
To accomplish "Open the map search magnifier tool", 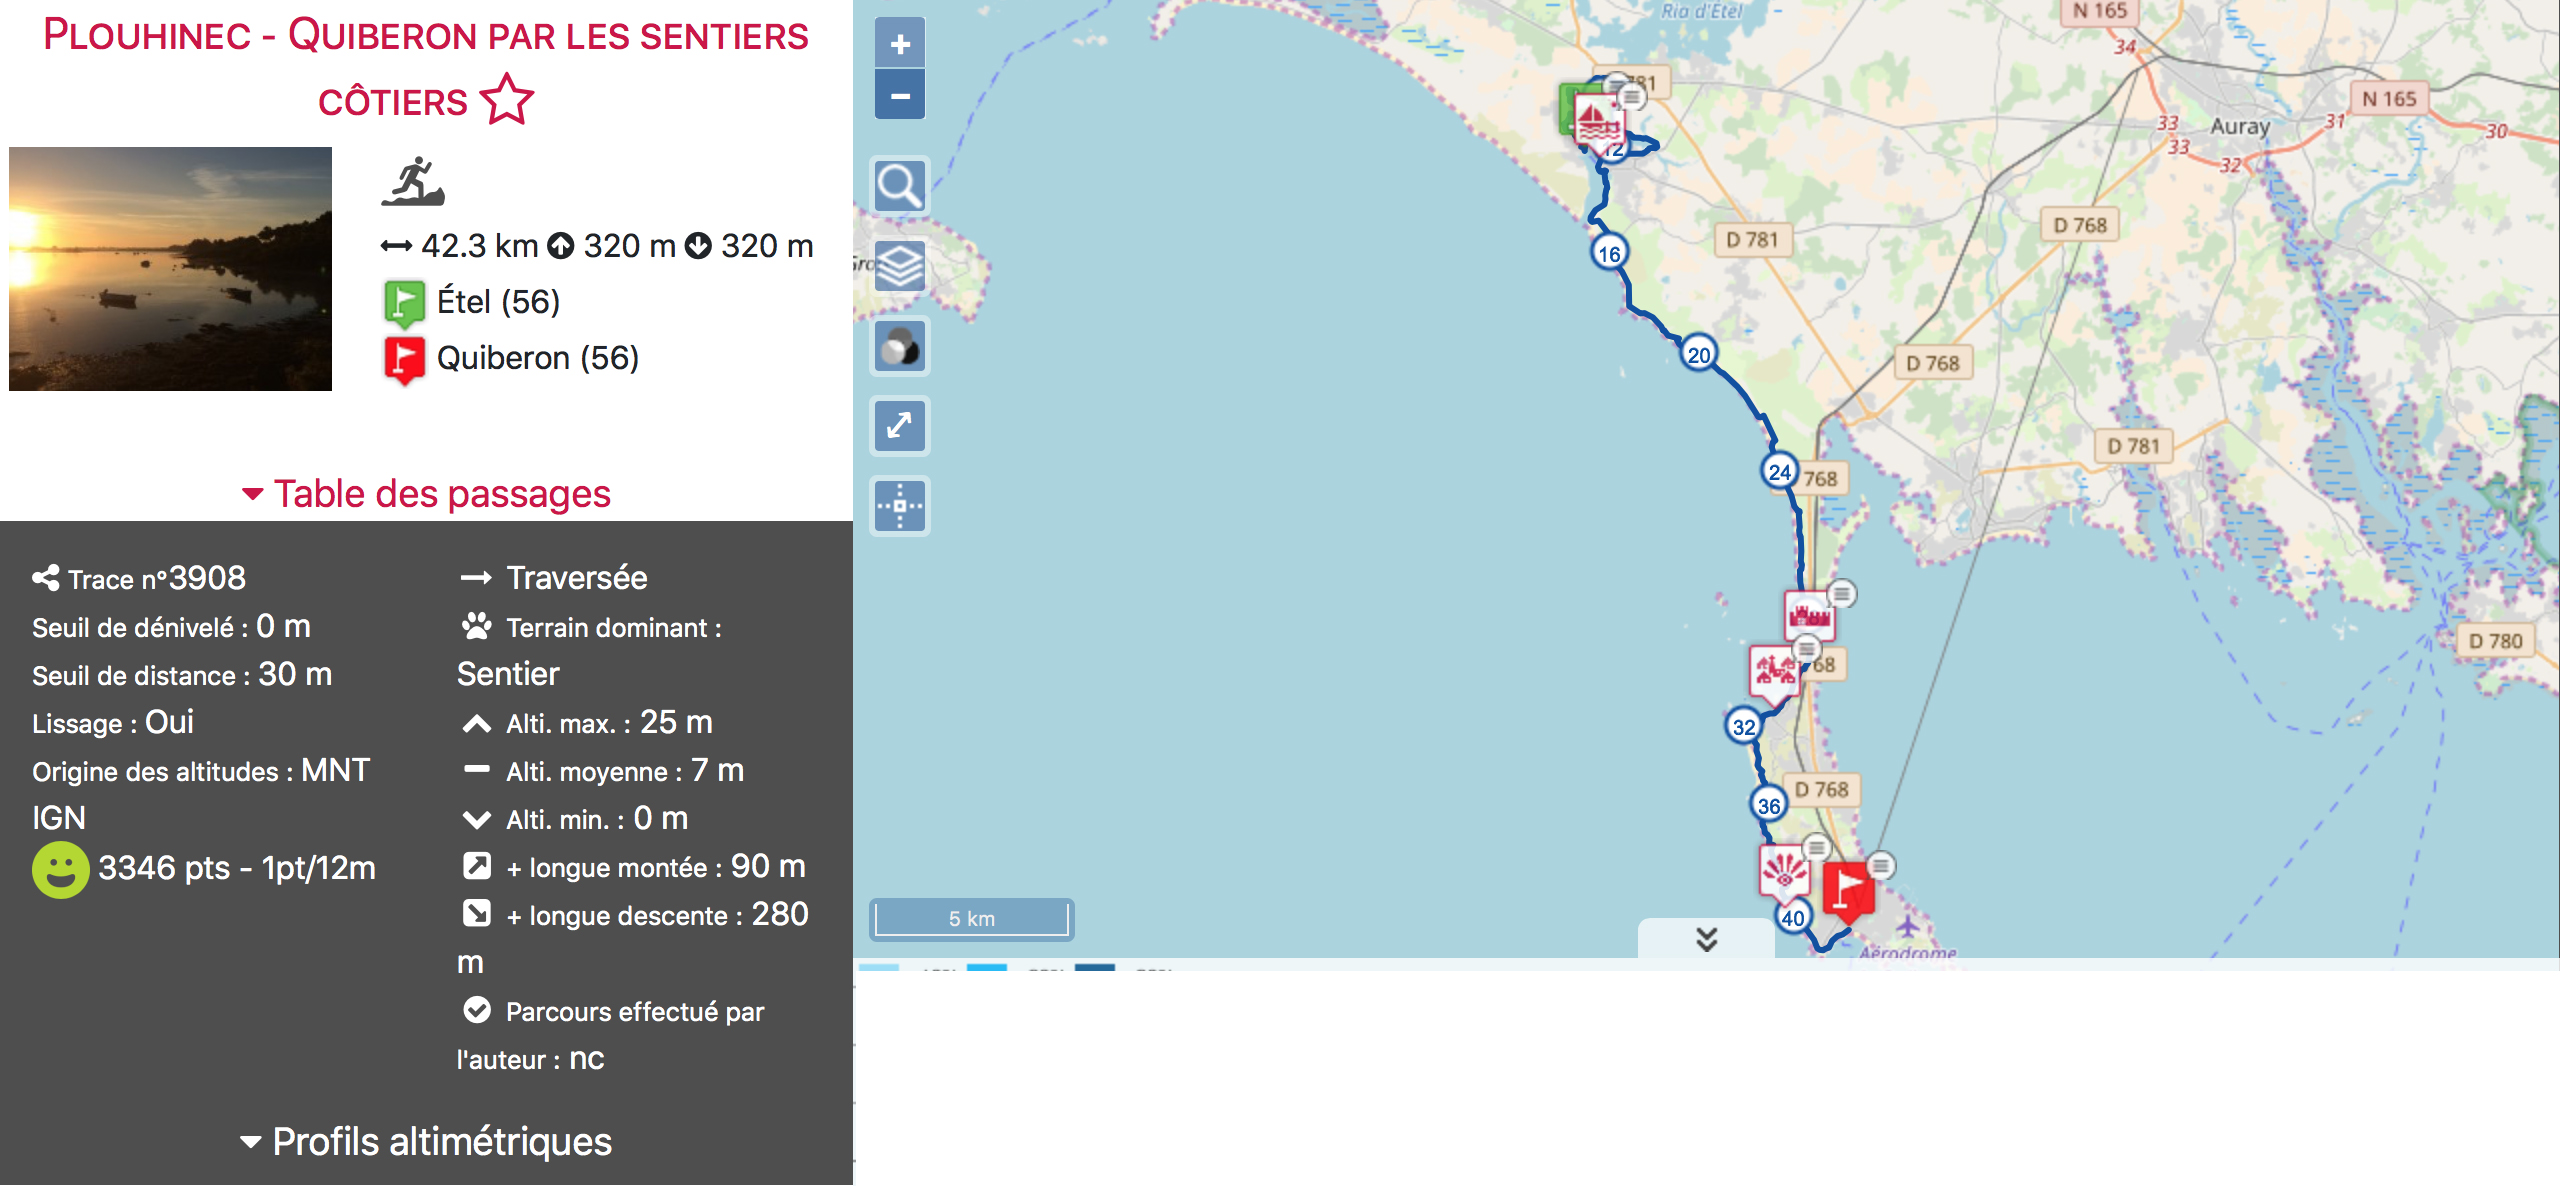I will (899, 186).
